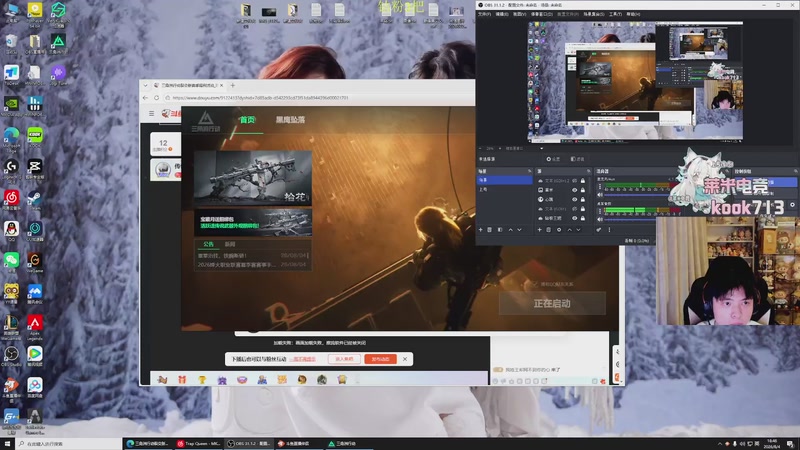Select 公告 tab in launcher news box

tap(208, 244)
